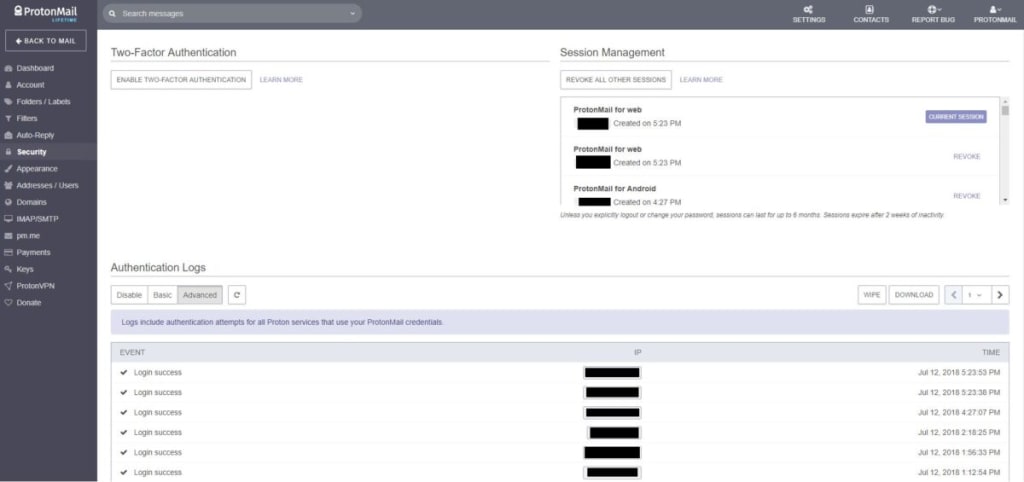Revoke the ProtonMail for Android session
The image size is (1024, 482).
pos(967,196)
